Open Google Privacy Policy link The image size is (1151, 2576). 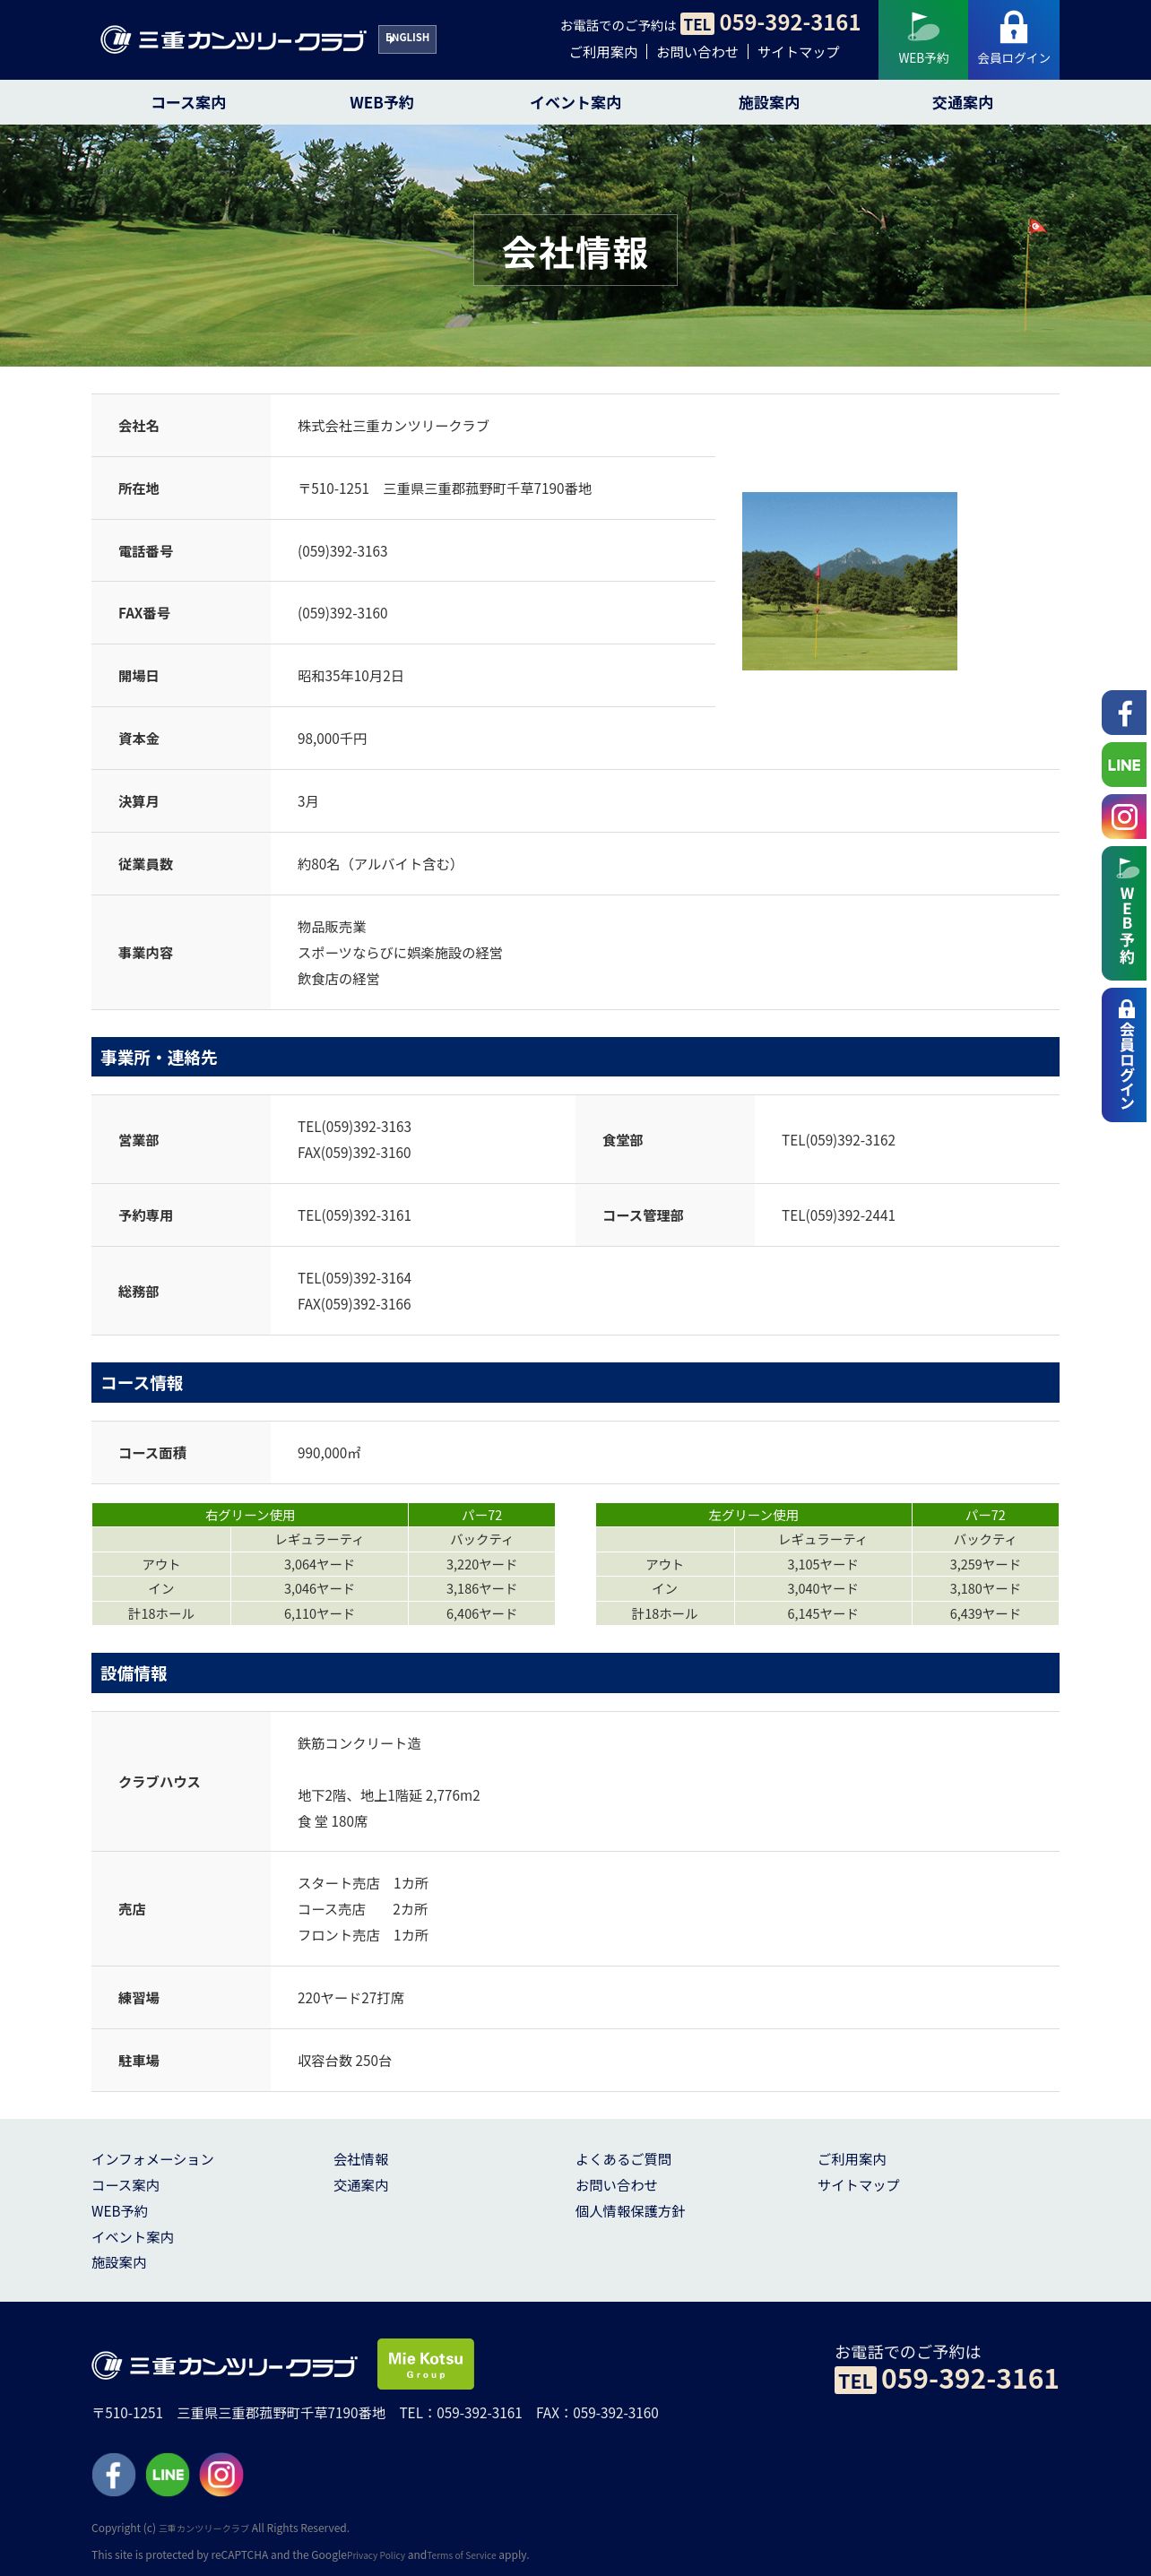pyautogui.click(x=376, y=2555)
